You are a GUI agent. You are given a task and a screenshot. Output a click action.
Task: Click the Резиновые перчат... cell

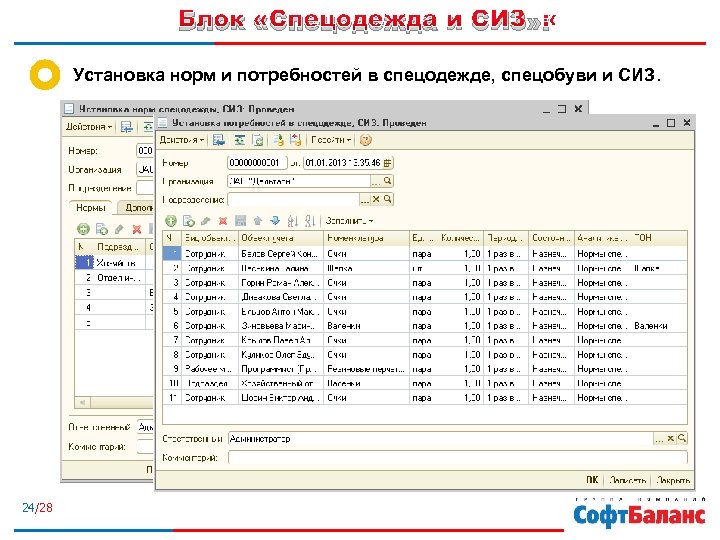point(366,369)
